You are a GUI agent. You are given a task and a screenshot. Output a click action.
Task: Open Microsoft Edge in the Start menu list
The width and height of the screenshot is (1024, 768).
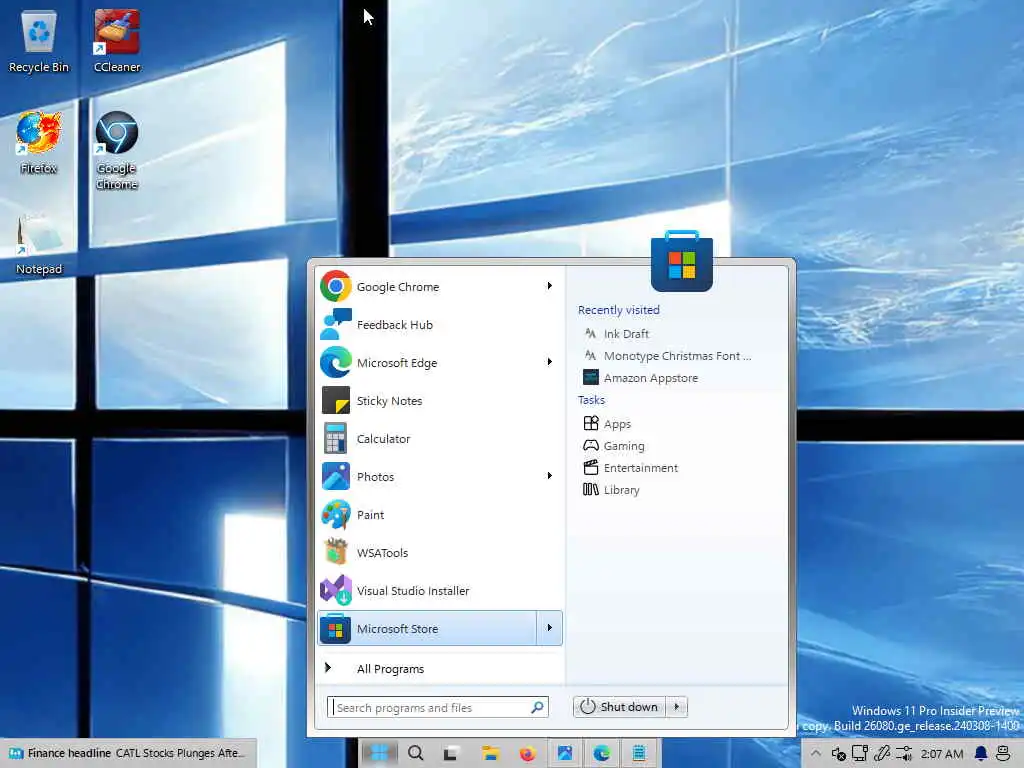[428, 362]
